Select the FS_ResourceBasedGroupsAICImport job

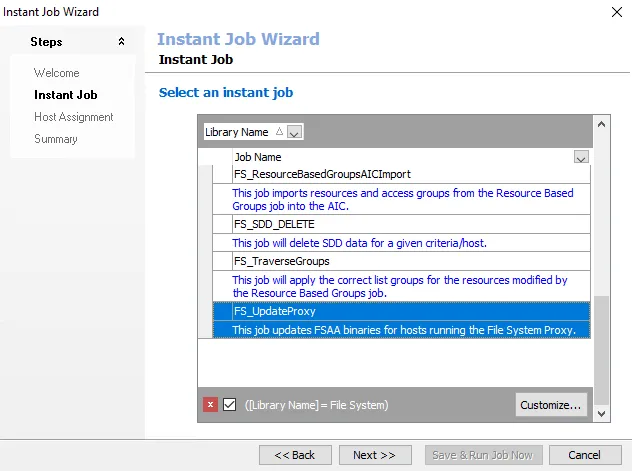pos(401,174)
